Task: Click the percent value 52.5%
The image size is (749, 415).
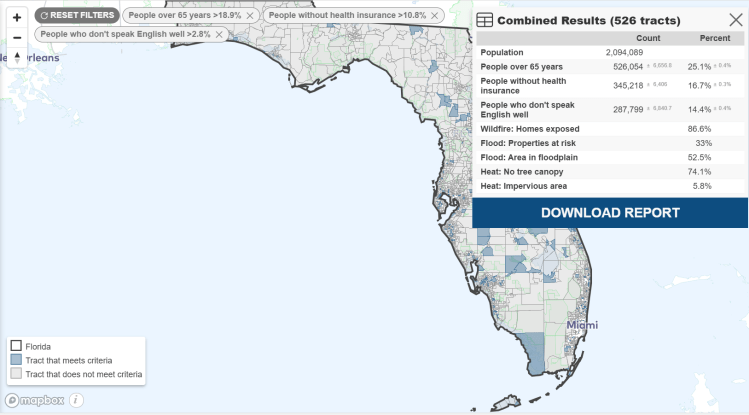Action: [x=699, y=158]
